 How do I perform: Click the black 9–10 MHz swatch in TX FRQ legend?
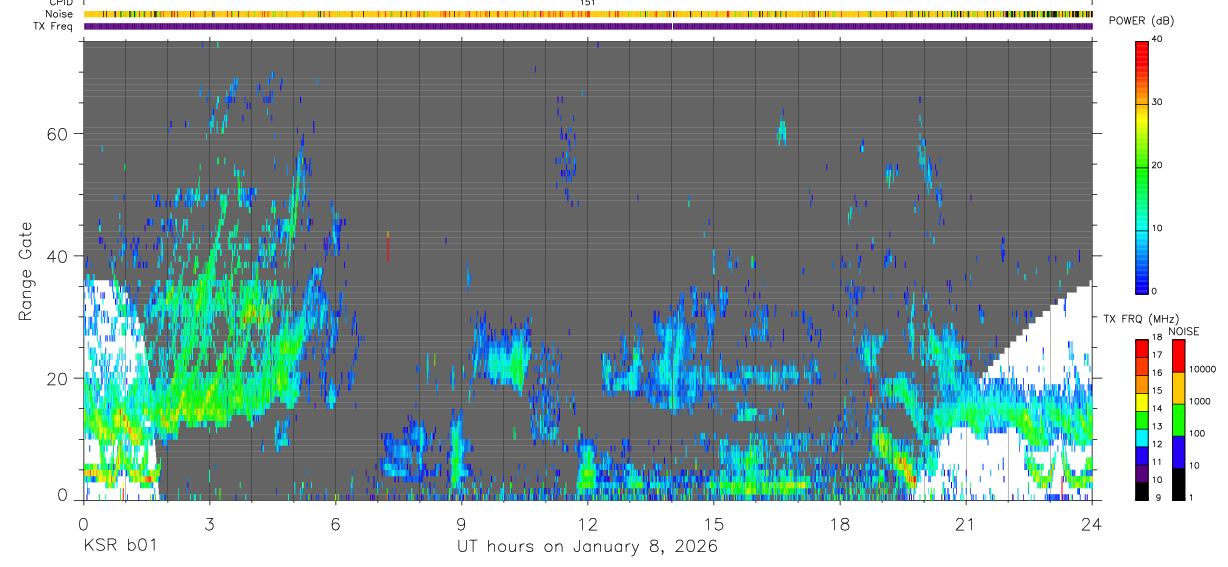click(1141, 491)
